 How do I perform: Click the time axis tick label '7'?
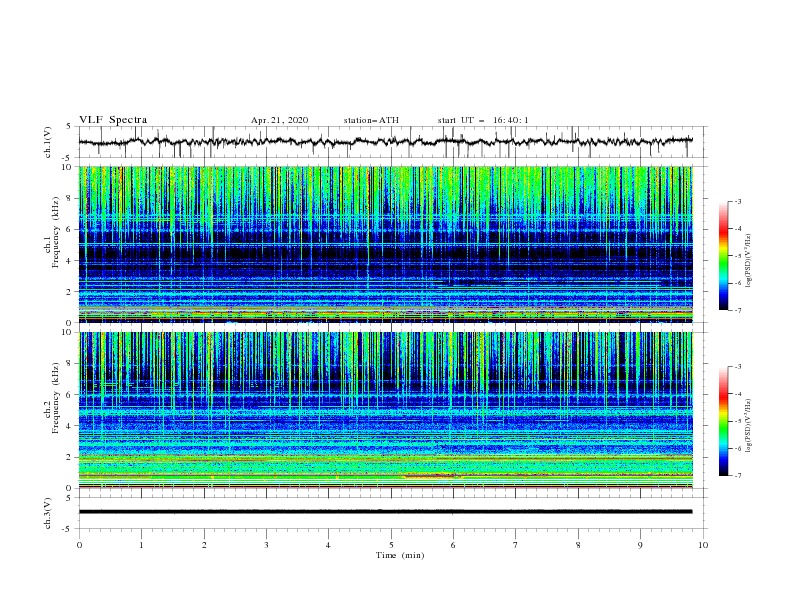(x=516, y=545)
